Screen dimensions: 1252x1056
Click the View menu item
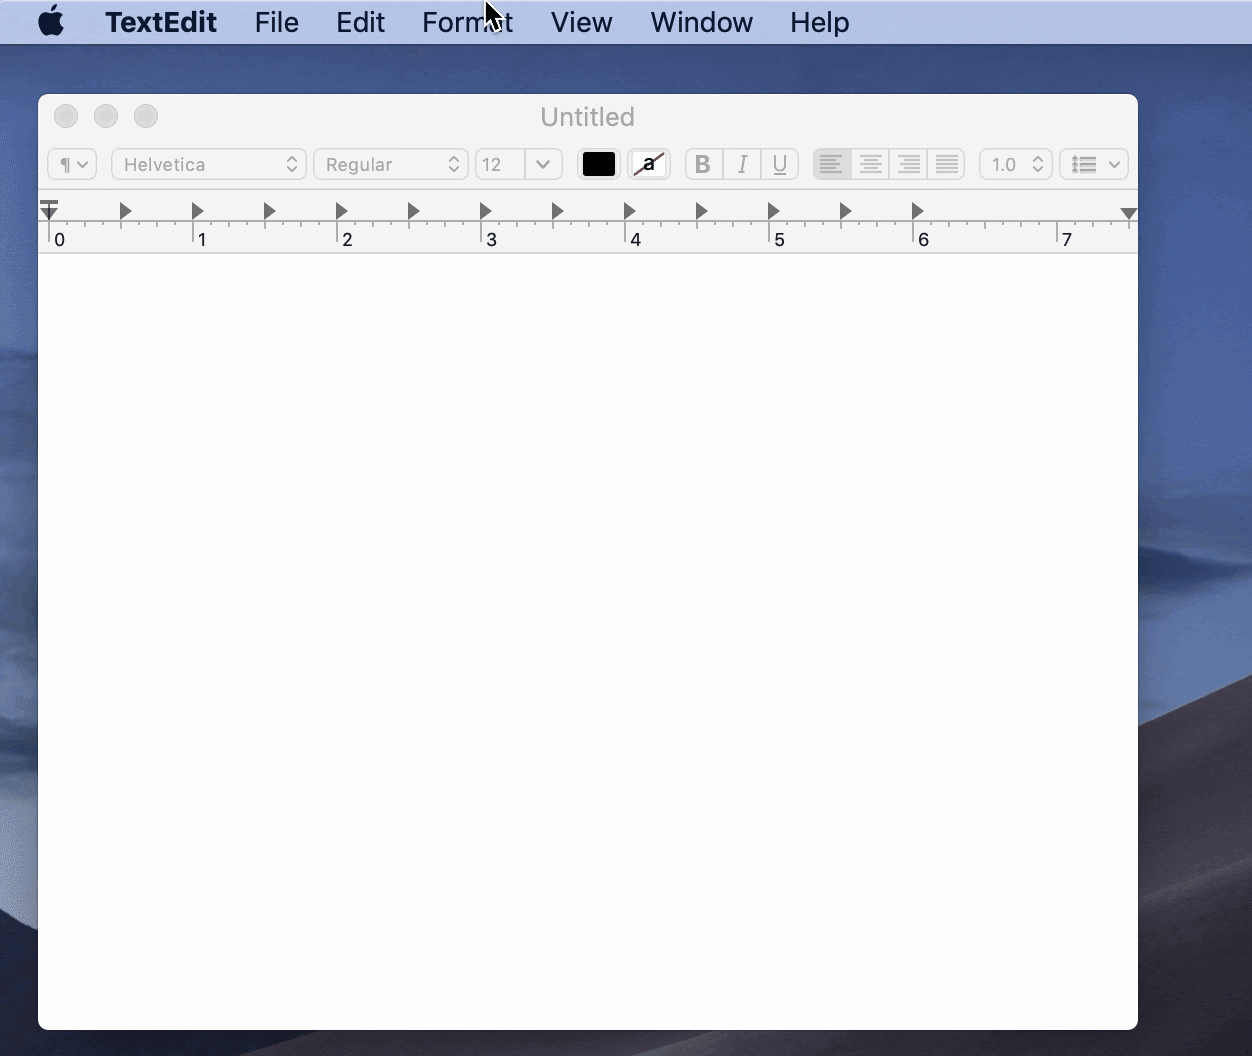coord(581,22)
